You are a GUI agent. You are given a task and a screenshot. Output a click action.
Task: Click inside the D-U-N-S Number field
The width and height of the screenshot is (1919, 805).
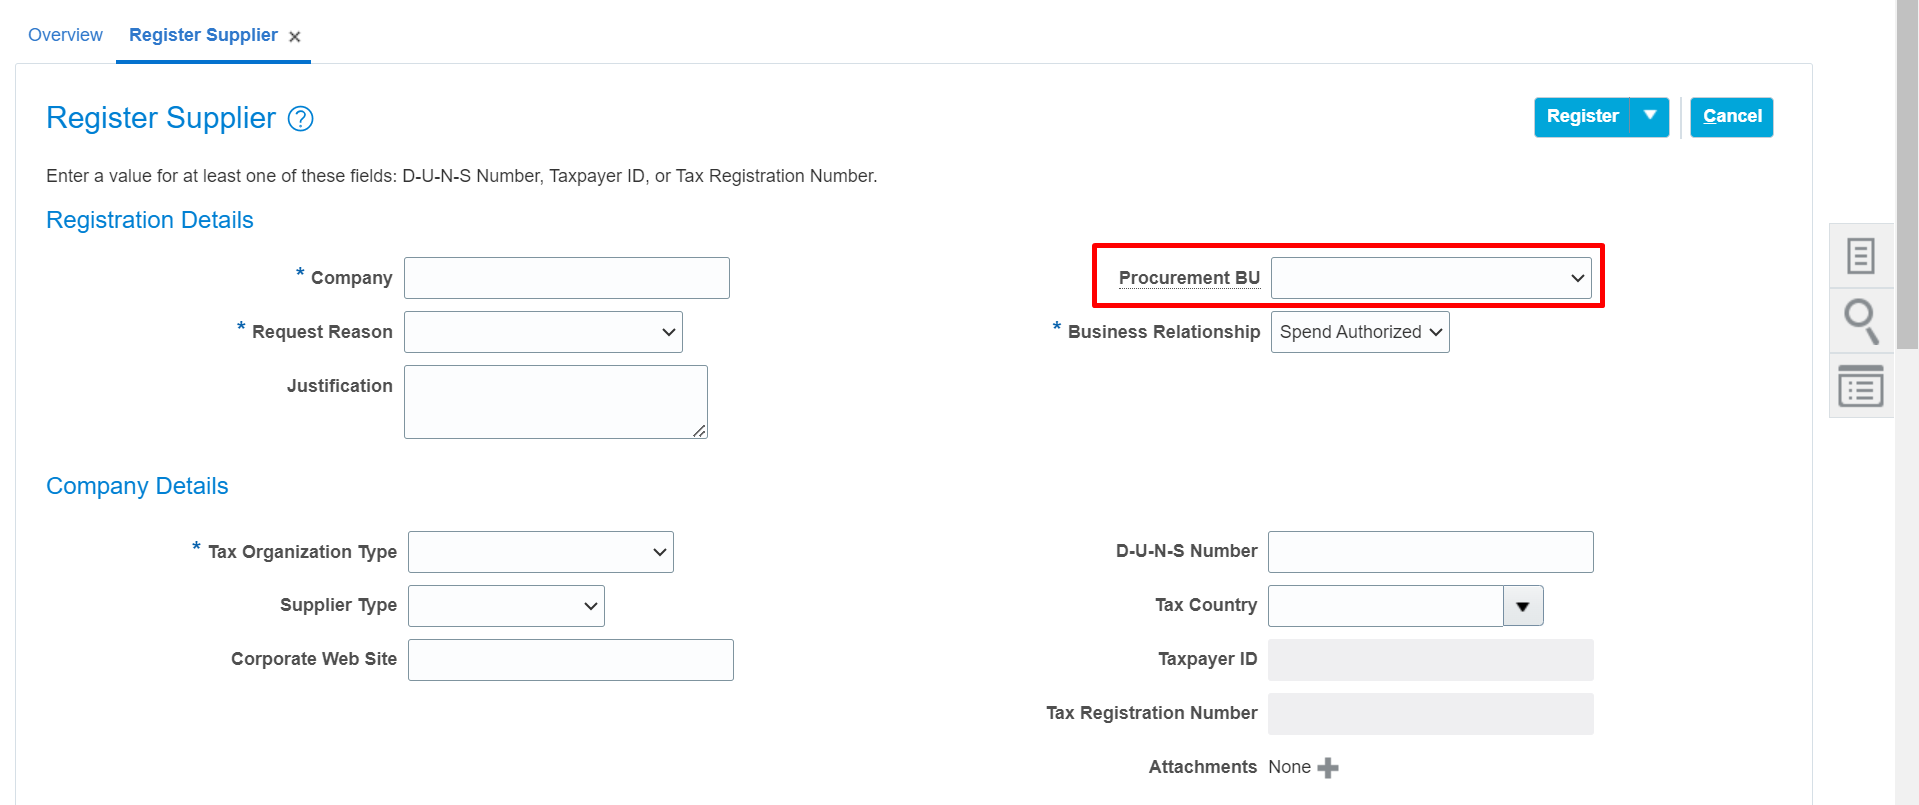click(1430, 551)
